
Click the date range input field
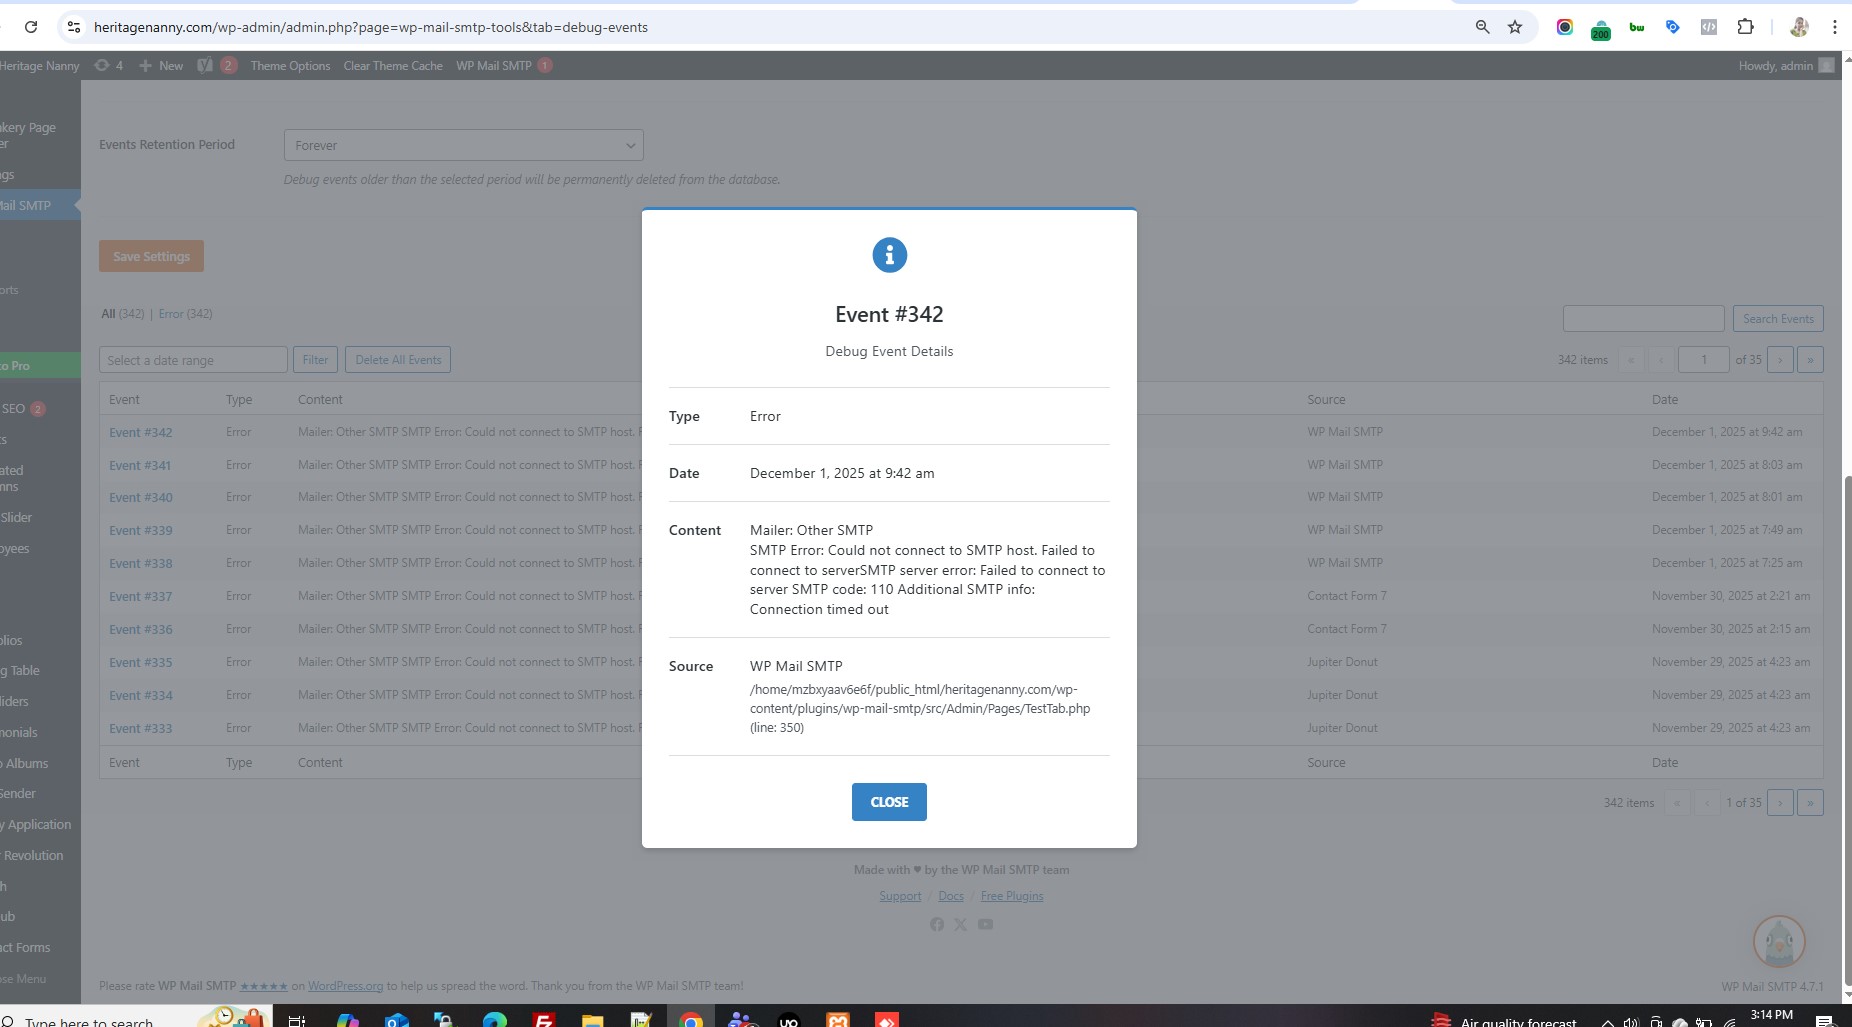point(193,360)
